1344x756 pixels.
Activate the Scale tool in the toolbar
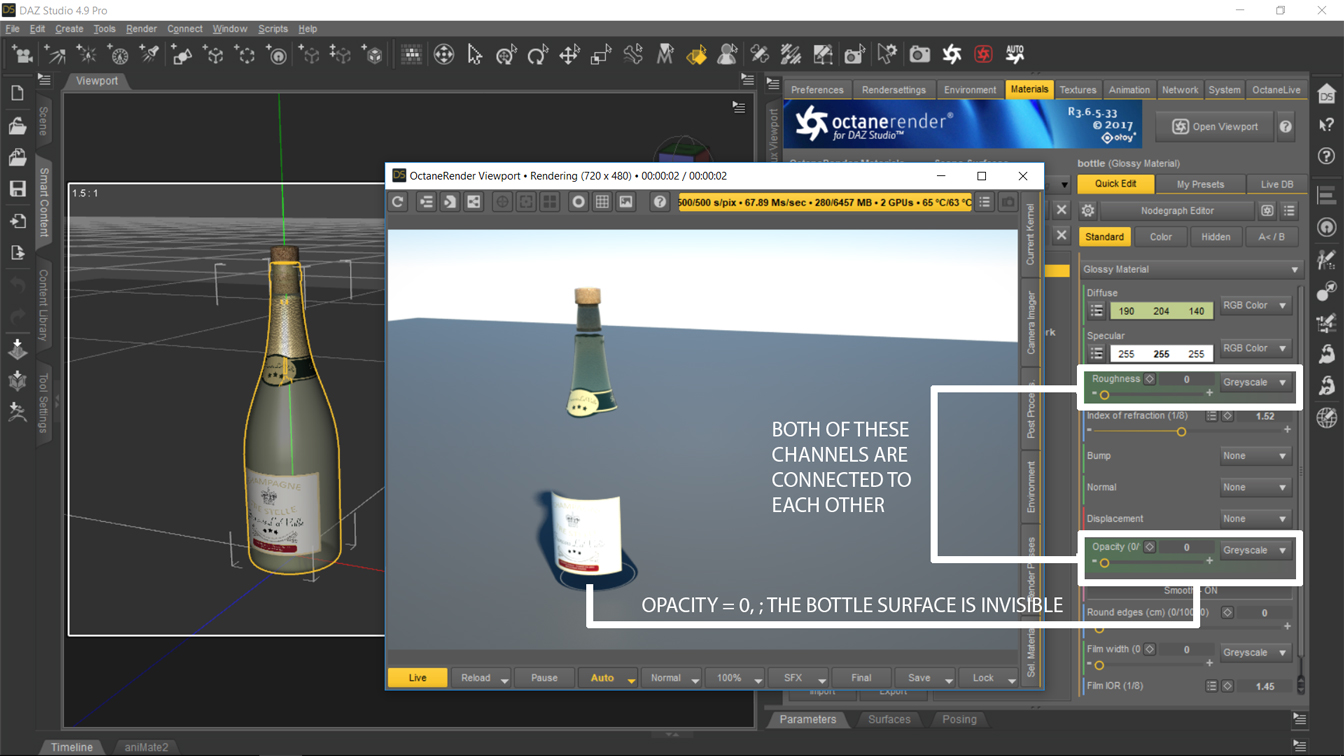click(601, 54)
